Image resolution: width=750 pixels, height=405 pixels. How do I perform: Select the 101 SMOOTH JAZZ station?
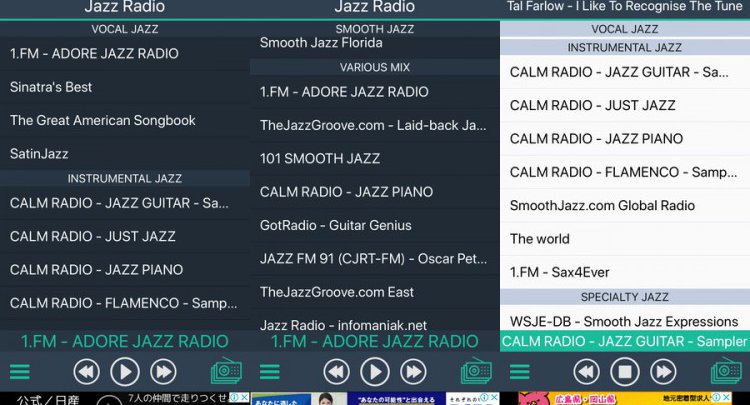375,159
